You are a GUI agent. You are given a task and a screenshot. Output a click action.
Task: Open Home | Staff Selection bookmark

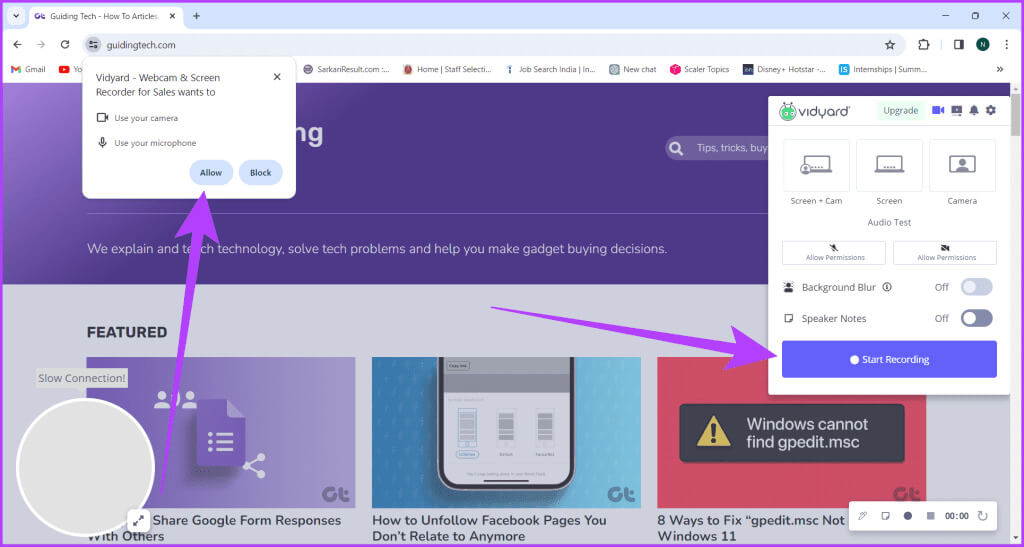point(447,69)
